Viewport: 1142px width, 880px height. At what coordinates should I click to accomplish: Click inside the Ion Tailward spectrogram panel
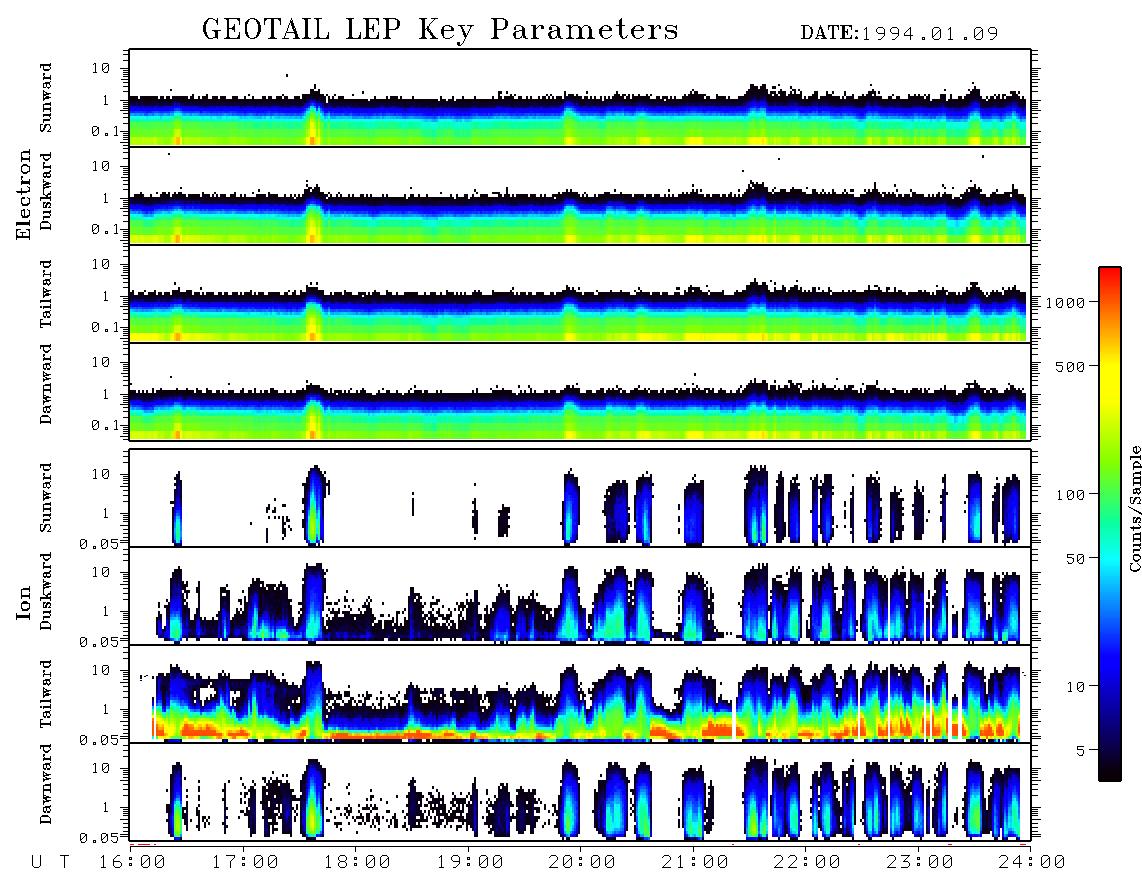click(x=580, y=694)
